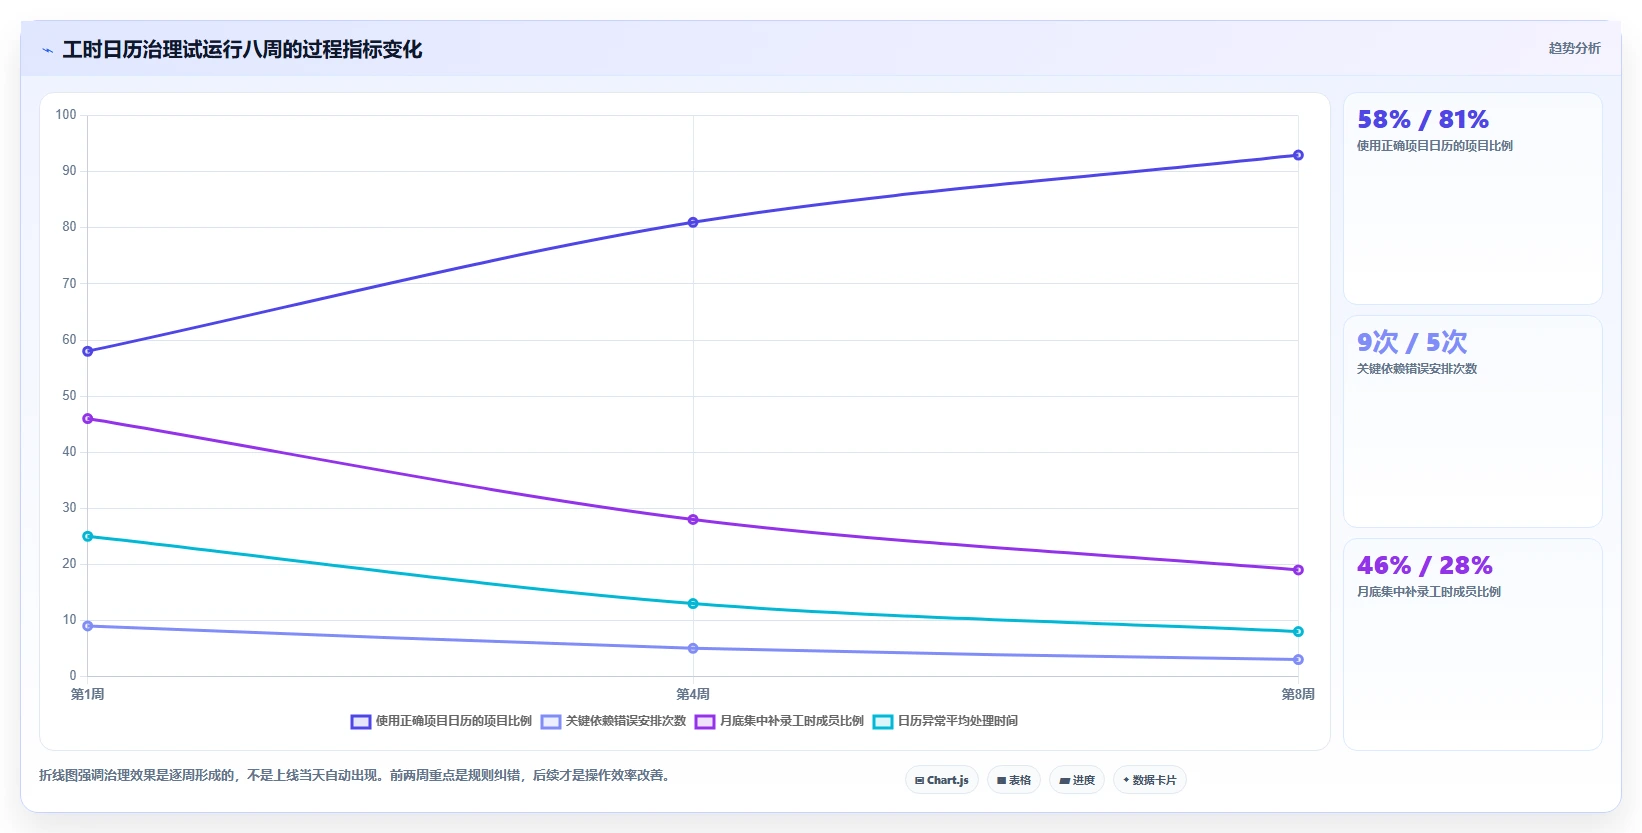Image resolution: width=1642 pixels, height=833 pixels.
Task: Click the trend icon beside the chart title
Action: [47, 50]
